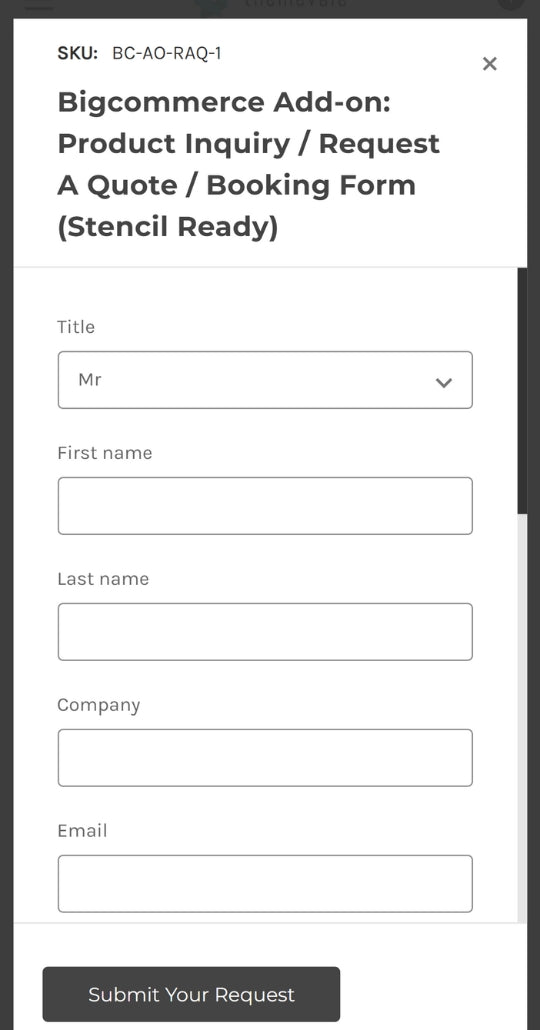
Task: Click the Bigcommerce Add-on heading text
Action: pos(249,164)
